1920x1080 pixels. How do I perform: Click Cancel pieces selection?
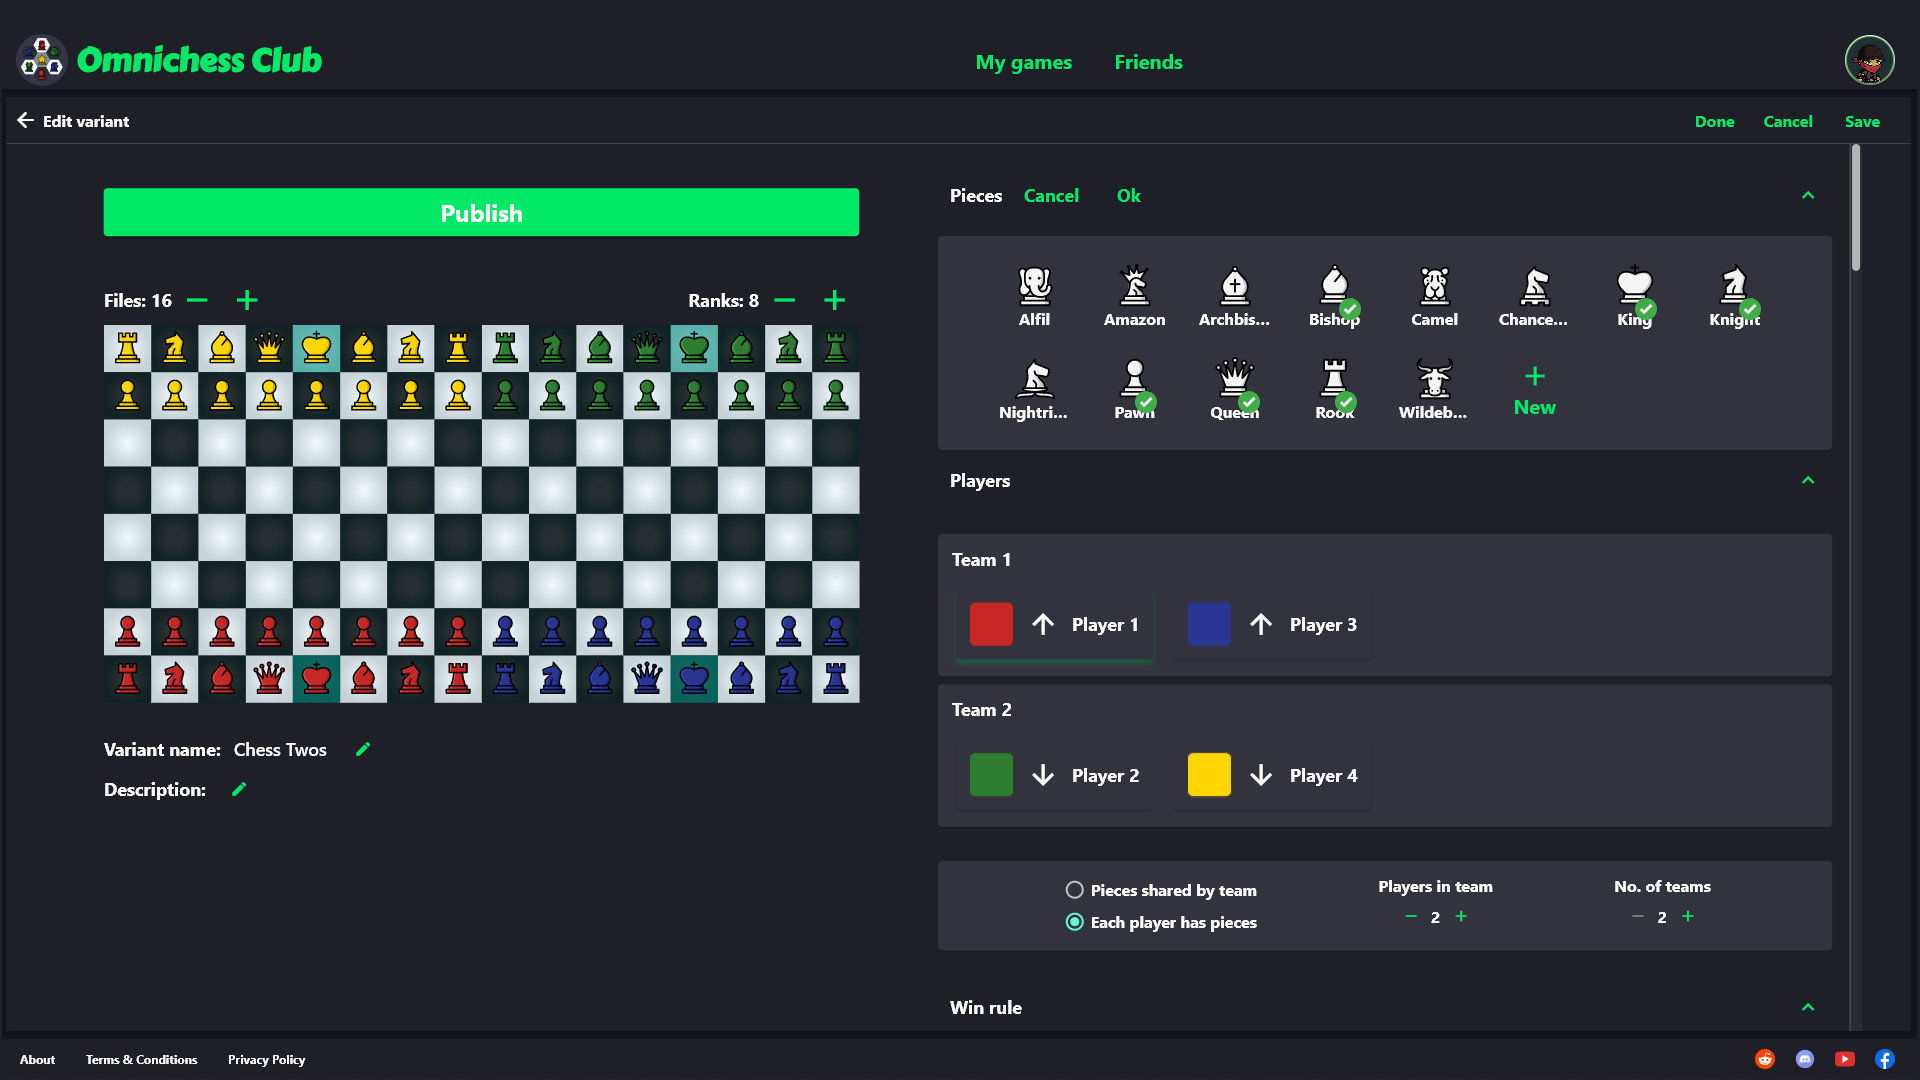click(1051, 195)
